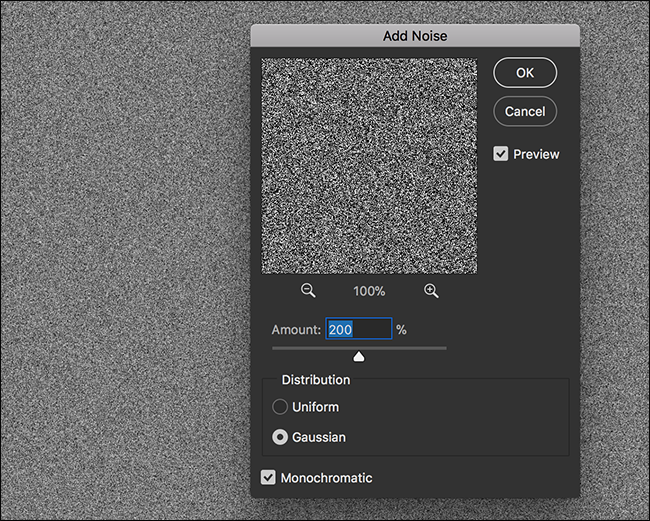Select the Uniform distribution radio button
This screenshot has width=650, height=521.
coord(280,407)
